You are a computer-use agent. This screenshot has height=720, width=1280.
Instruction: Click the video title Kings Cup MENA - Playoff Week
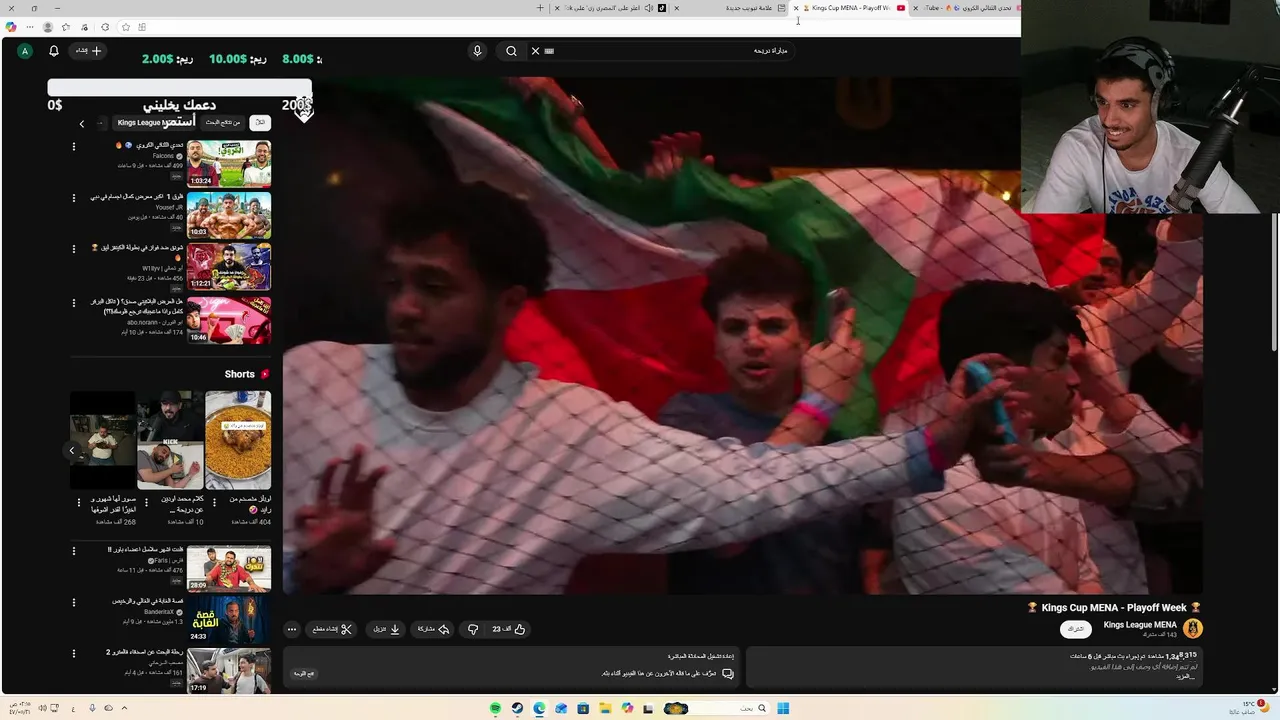(x=1114, y=607)
